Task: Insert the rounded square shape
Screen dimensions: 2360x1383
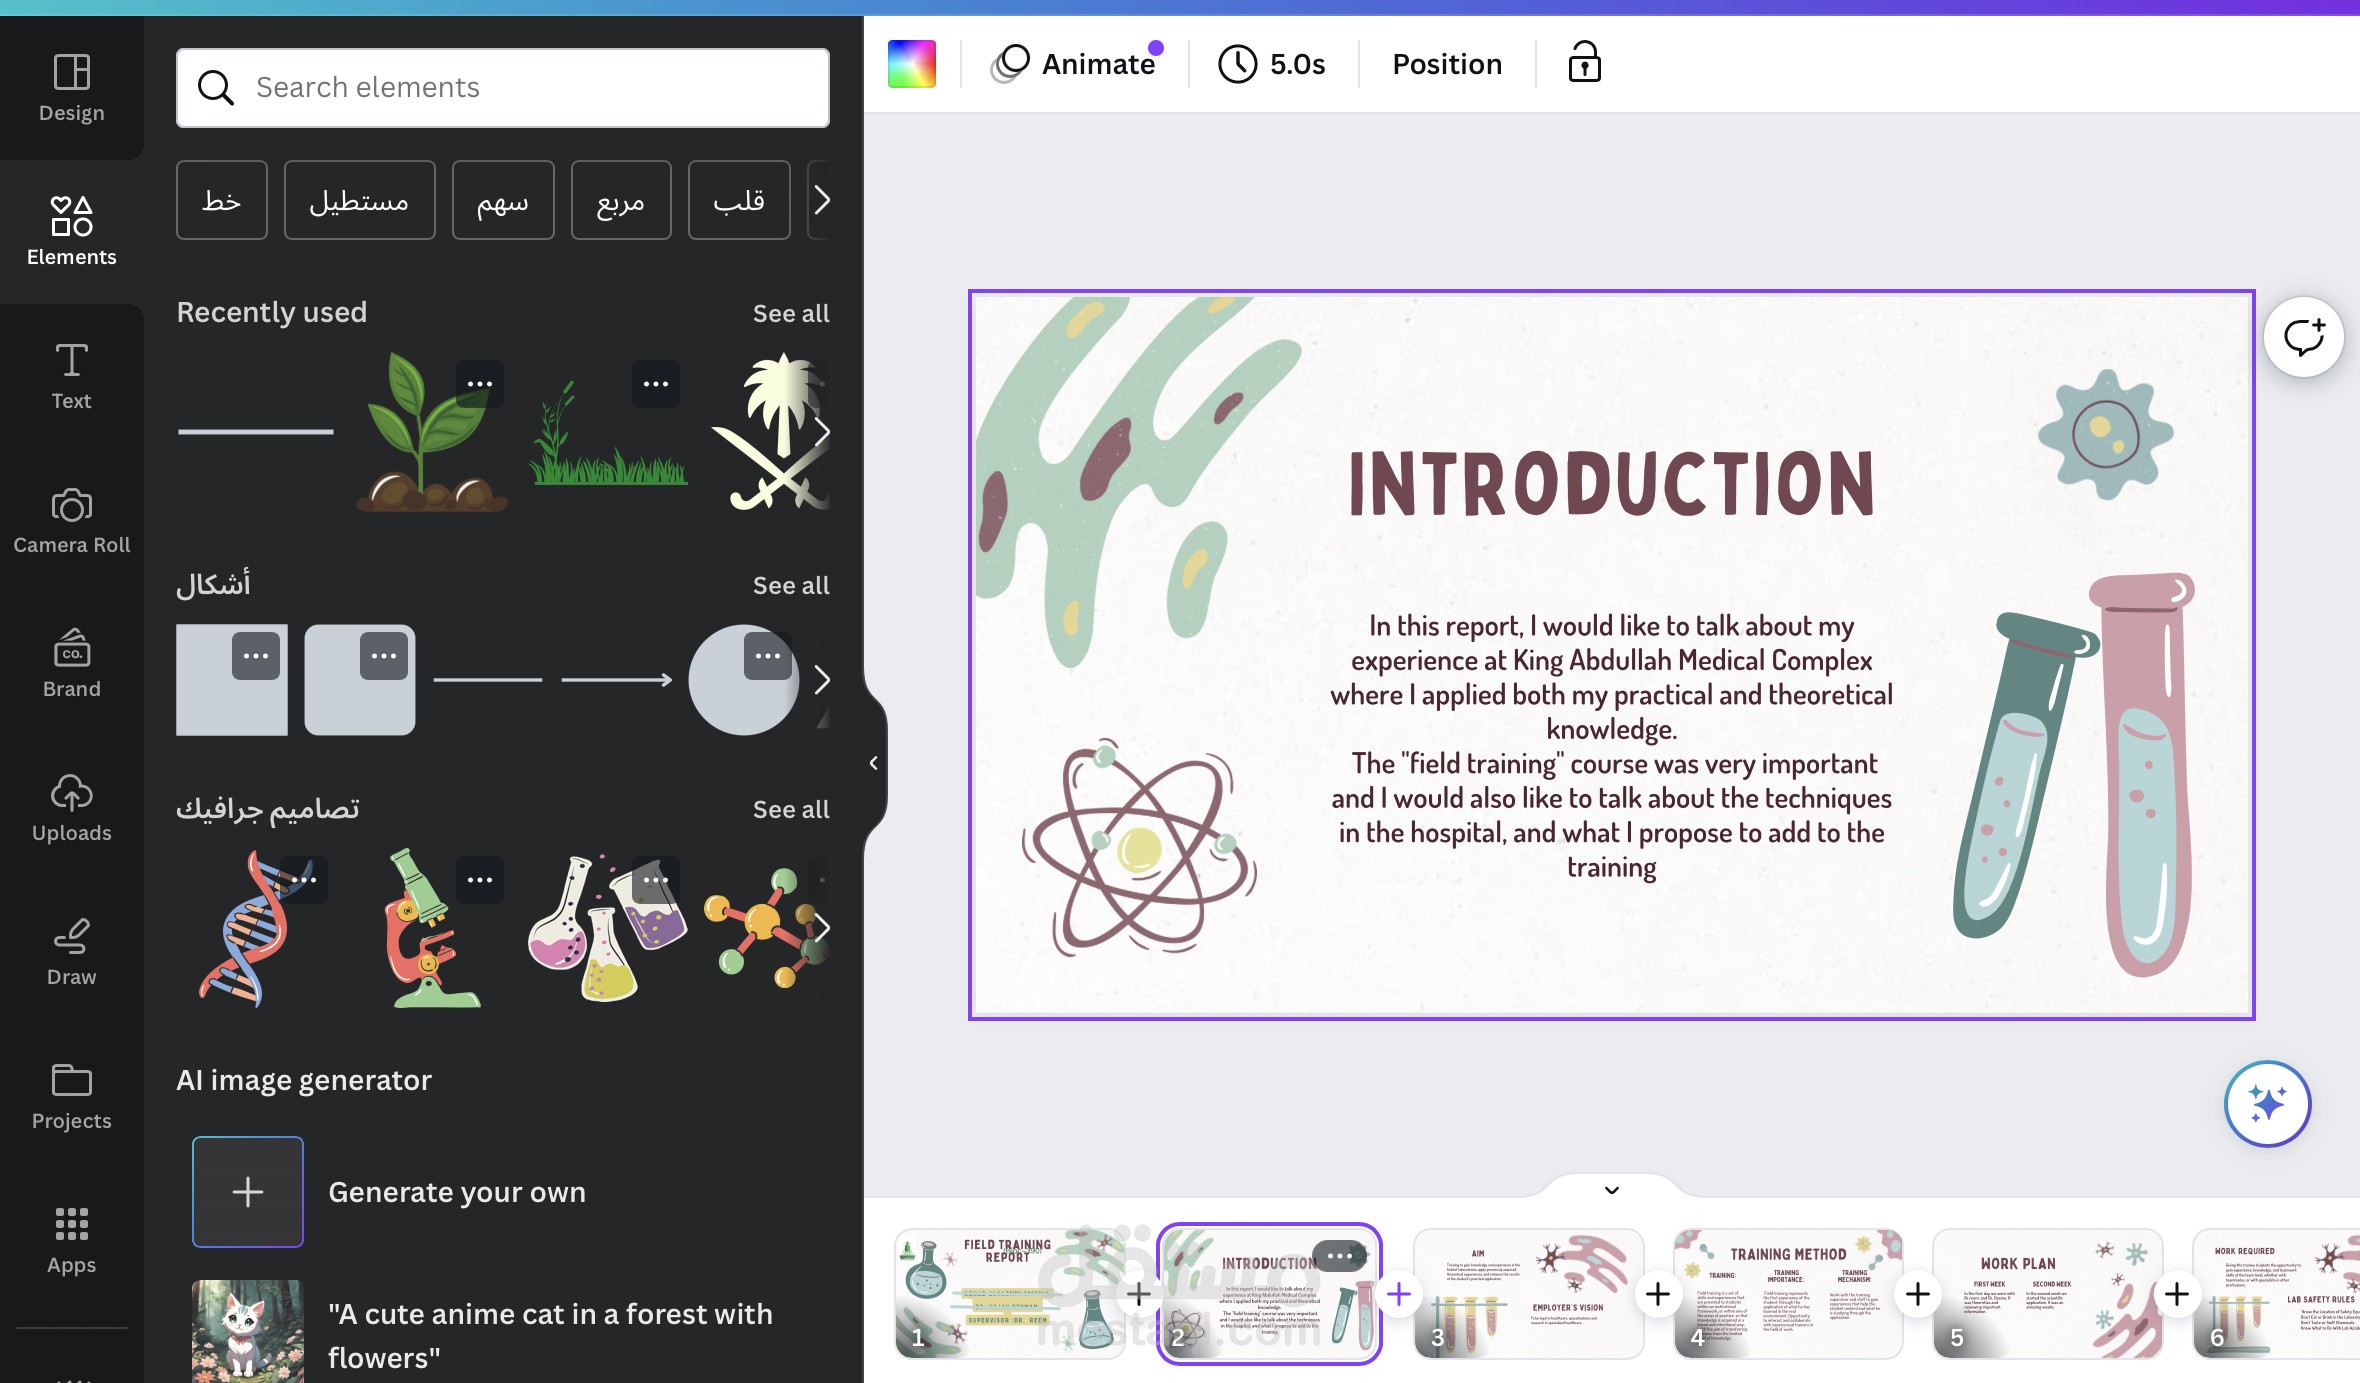Action: (x=360, y=680)
